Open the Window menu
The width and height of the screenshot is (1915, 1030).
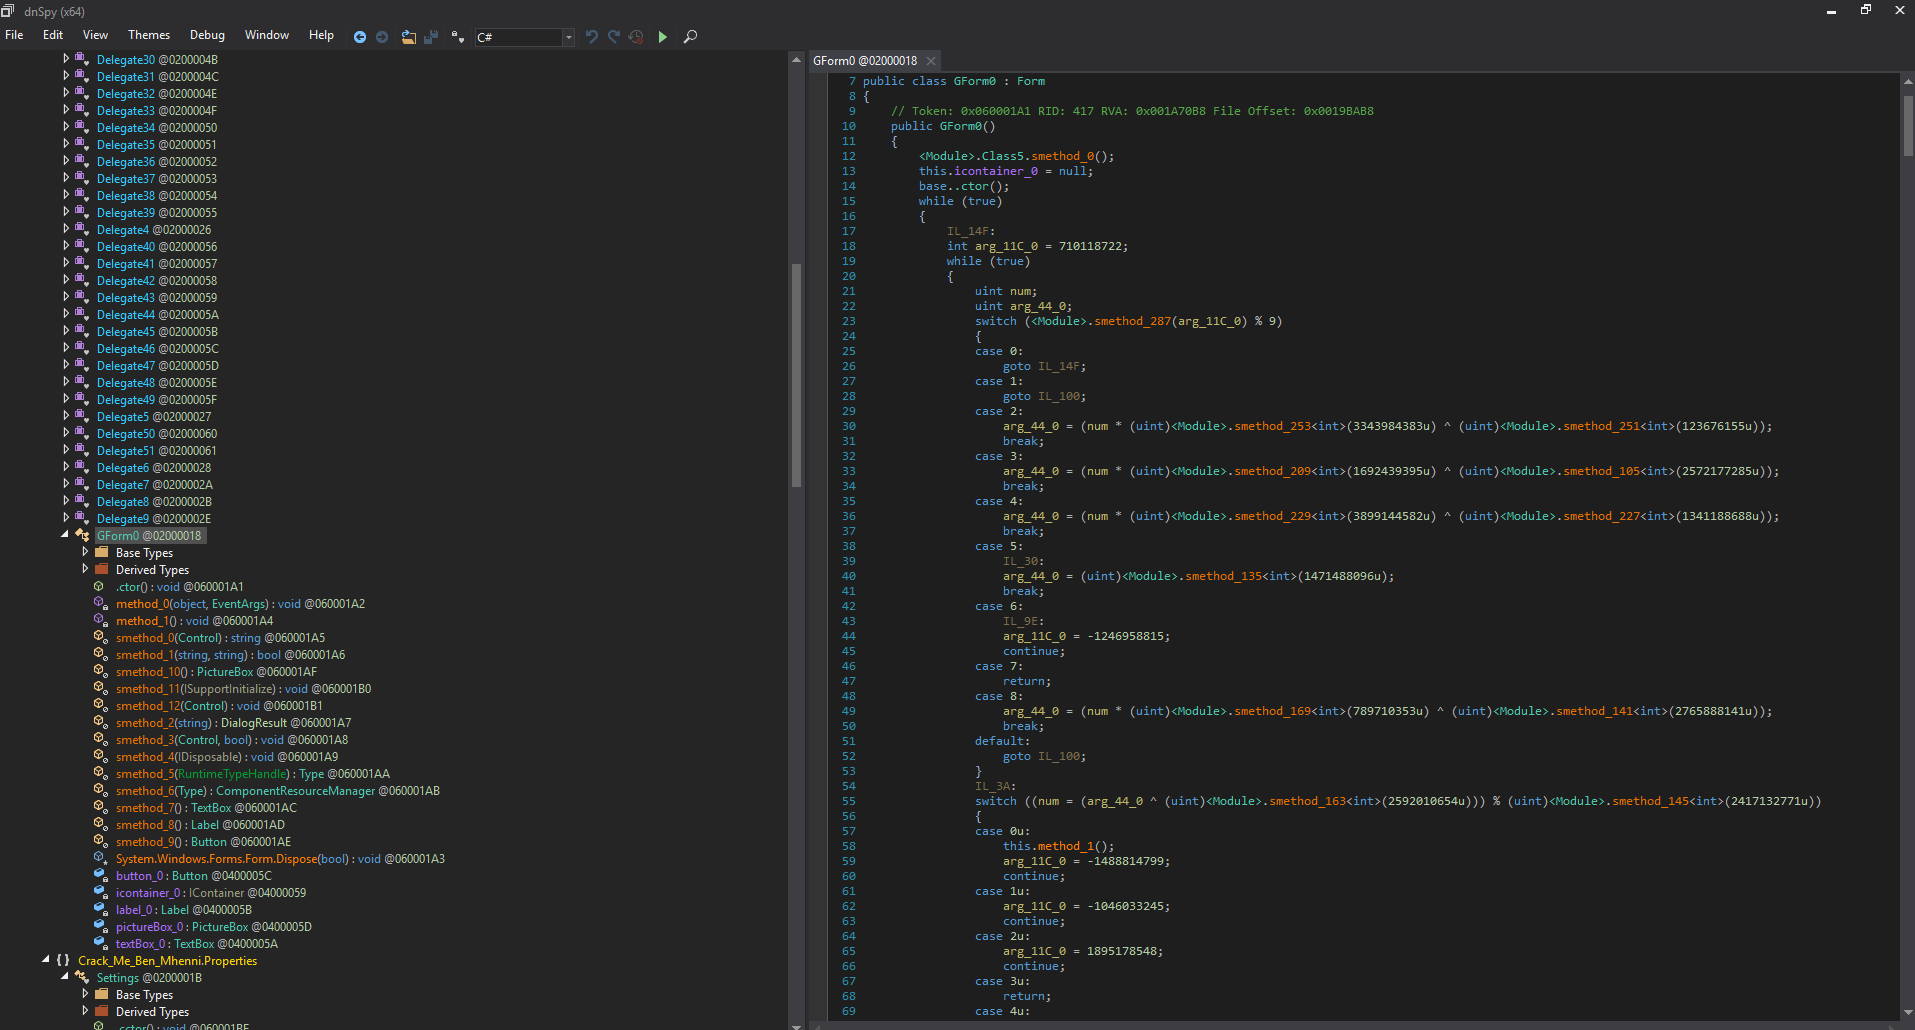[267, 35]
